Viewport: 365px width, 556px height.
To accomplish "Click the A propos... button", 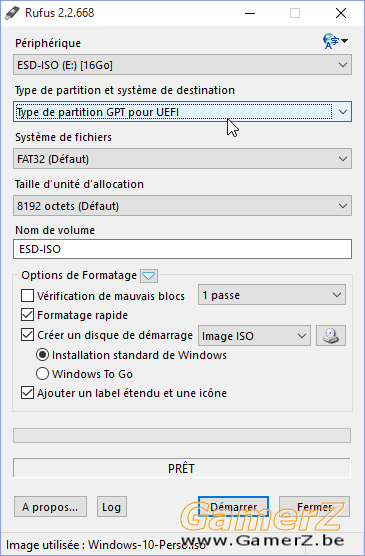I will [50, 507].
